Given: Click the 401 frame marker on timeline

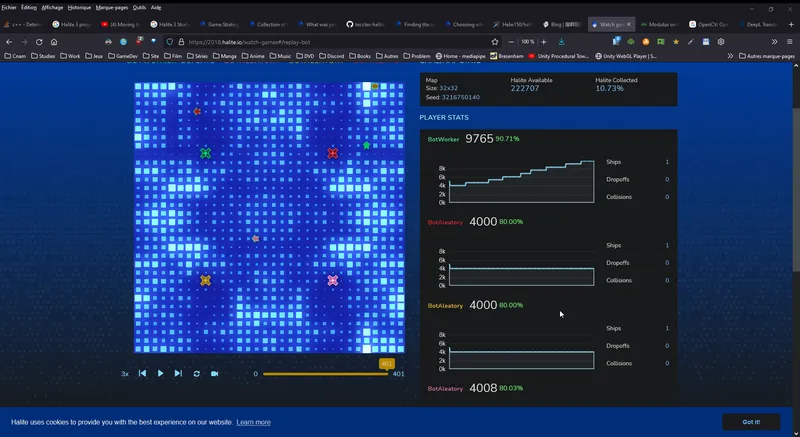Looking at the screenshot, I should click(x=387, y=364).
